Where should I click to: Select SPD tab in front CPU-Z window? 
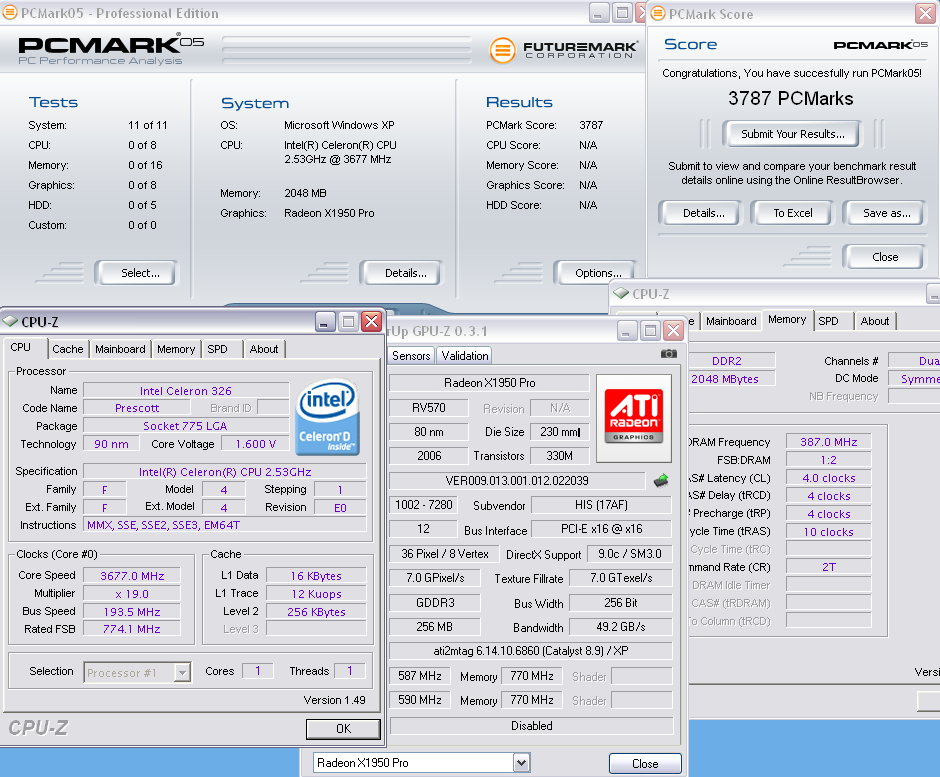click(x=217, y=349)
